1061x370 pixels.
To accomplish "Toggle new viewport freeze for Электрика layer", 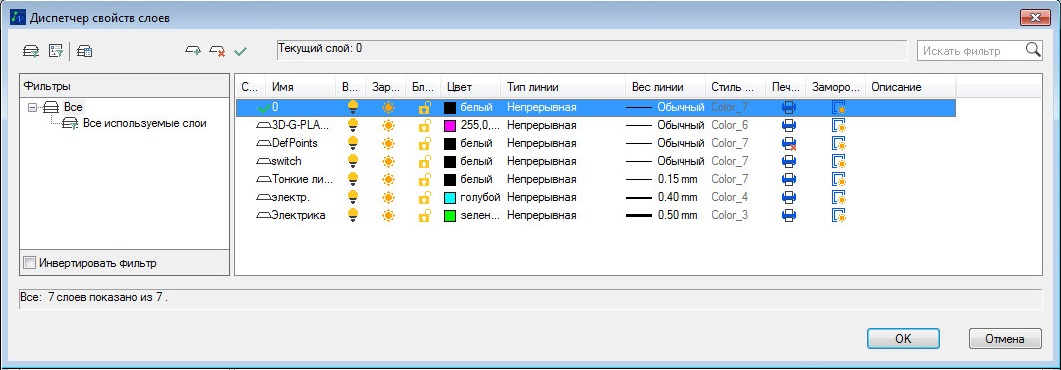I will [x=839, y=215].
